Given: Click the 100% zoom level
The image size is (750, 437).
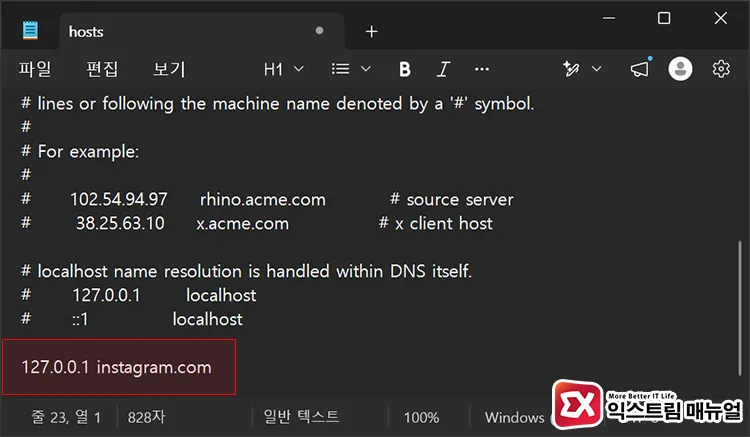Looking at the screenshot, I should point(421,417).
